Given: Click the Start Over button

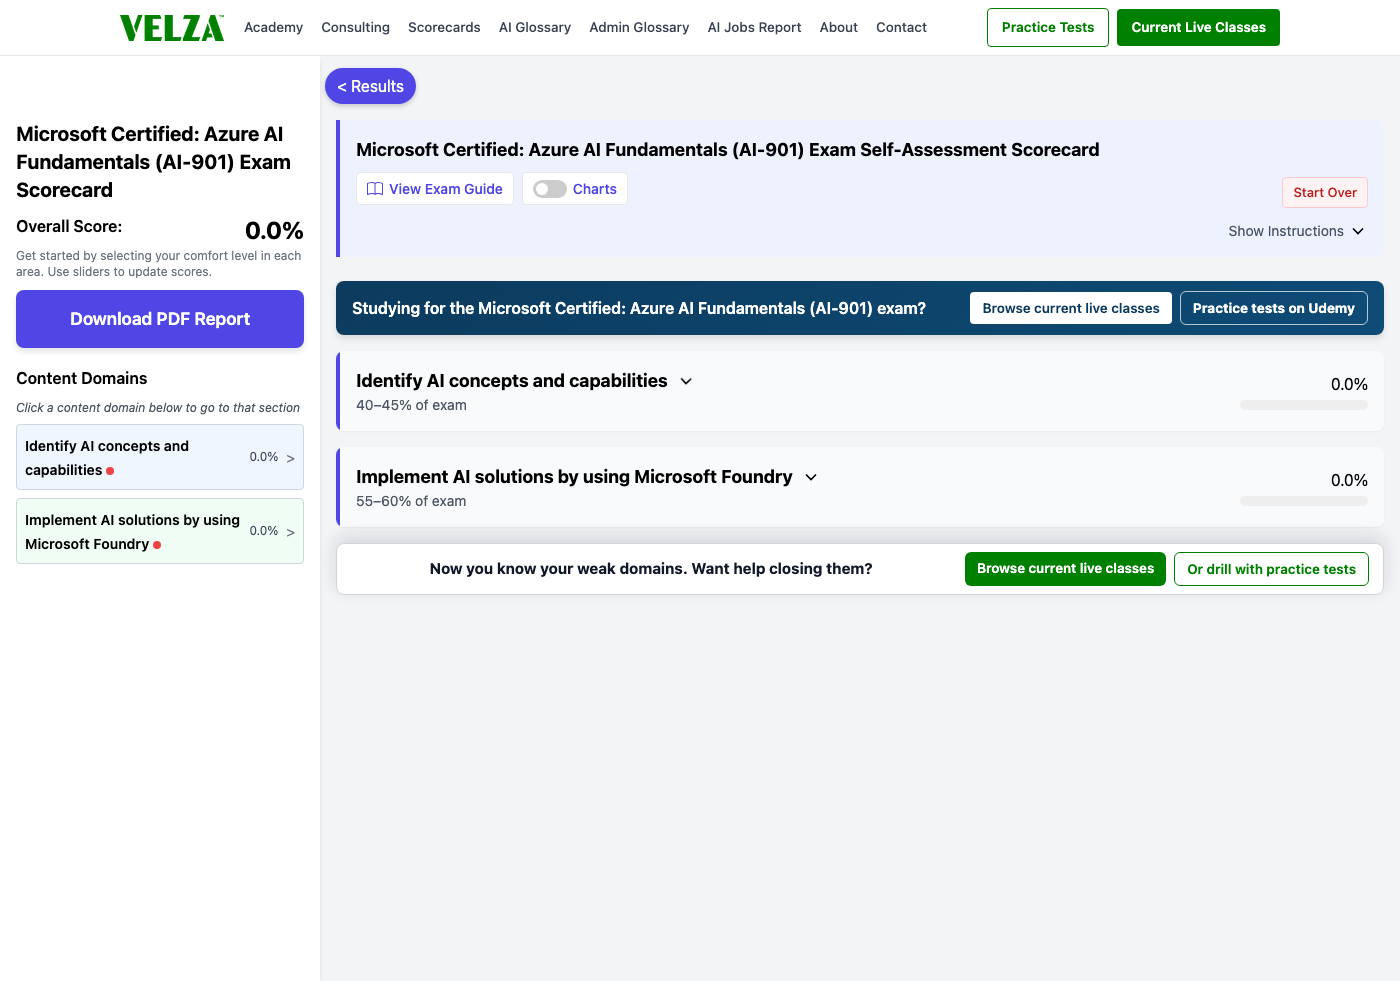Looking at the screenshot, I should tap(1325, 192).
